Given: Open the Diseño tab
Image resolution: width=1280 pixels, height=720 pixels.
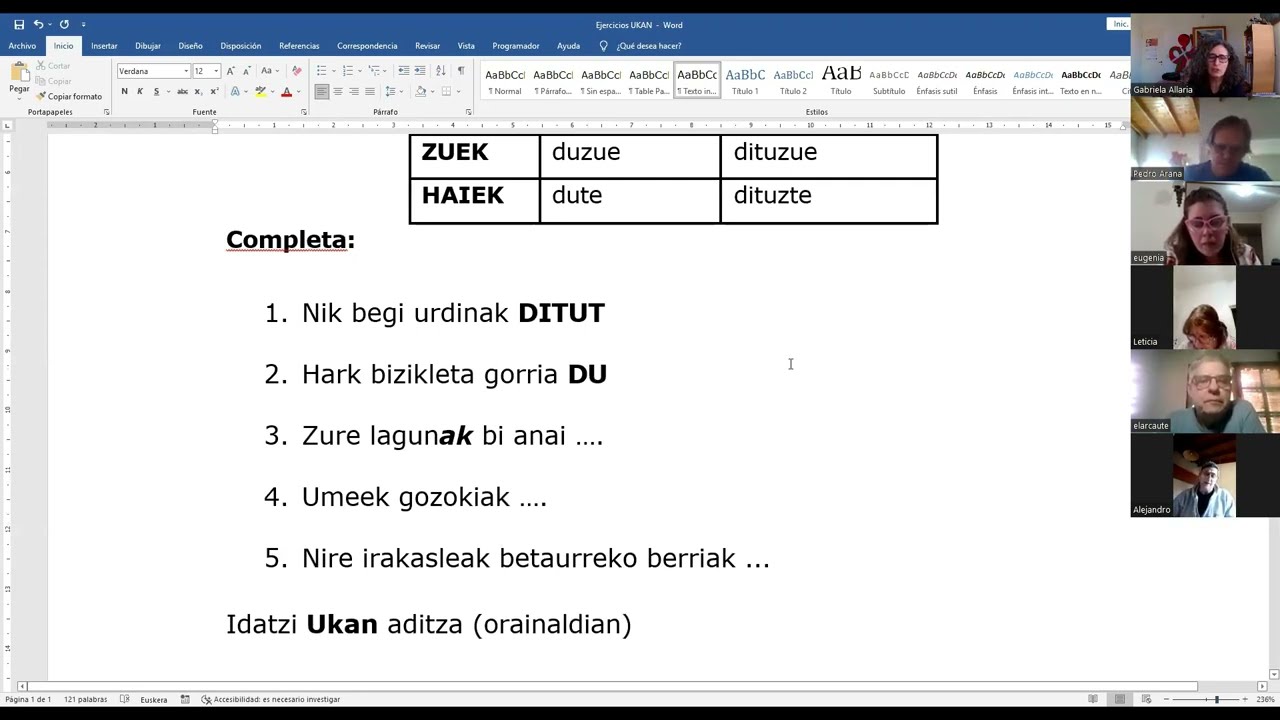Looking at the screenshot, I should (190, 46).
